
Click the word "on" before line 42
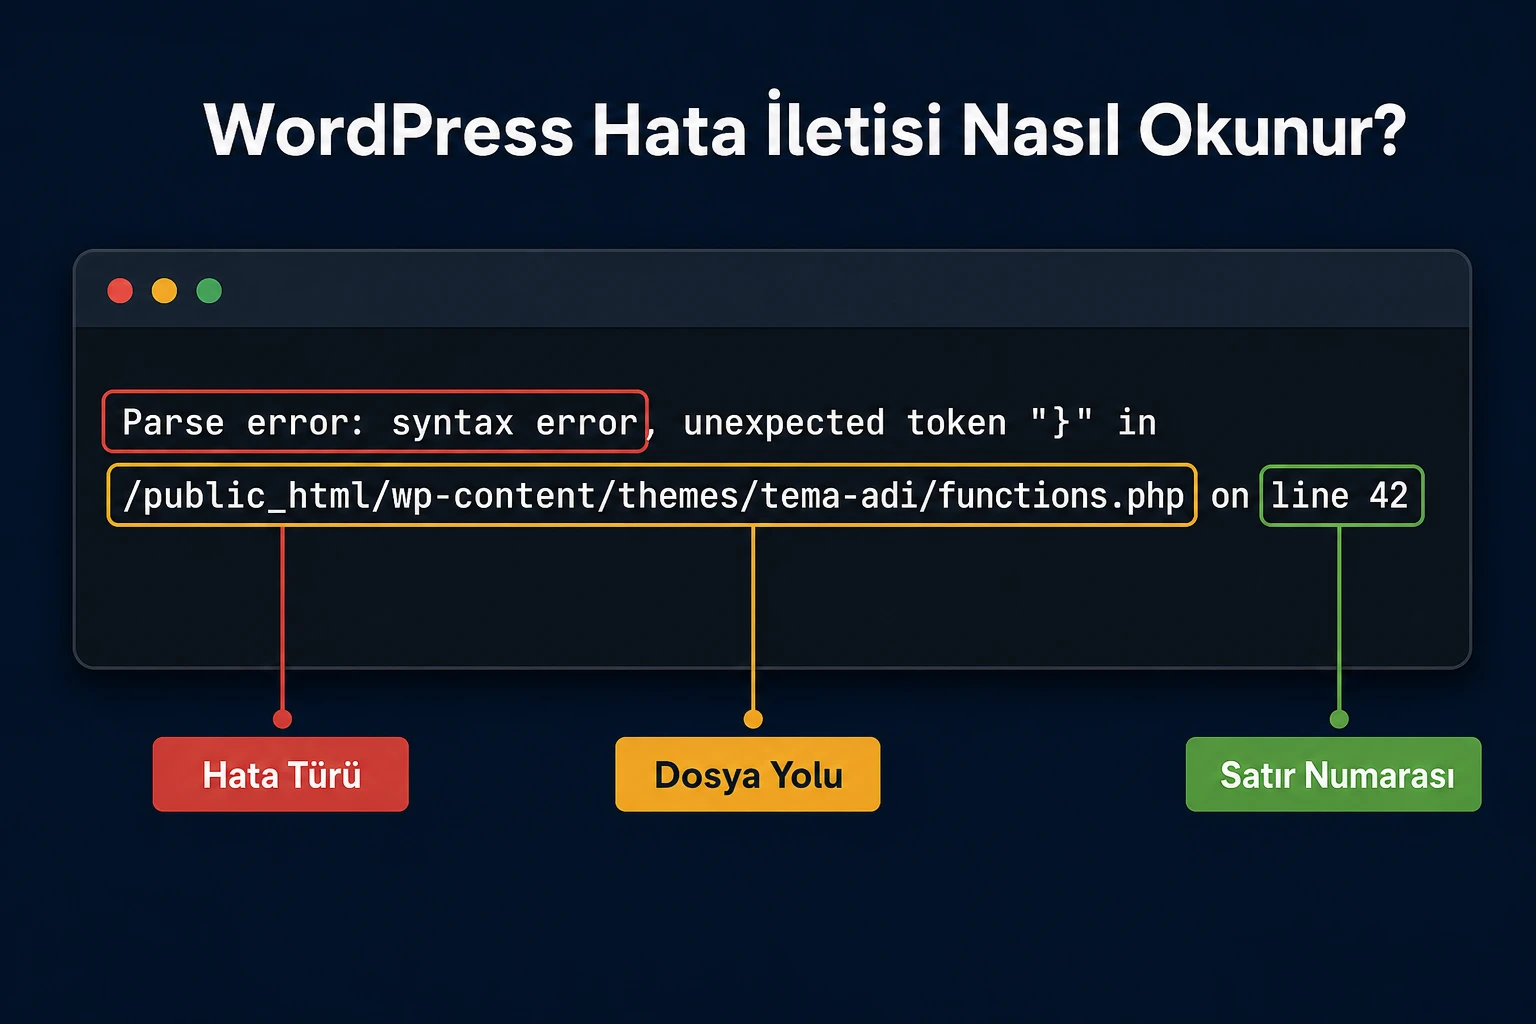click(x=1230, y=496)
